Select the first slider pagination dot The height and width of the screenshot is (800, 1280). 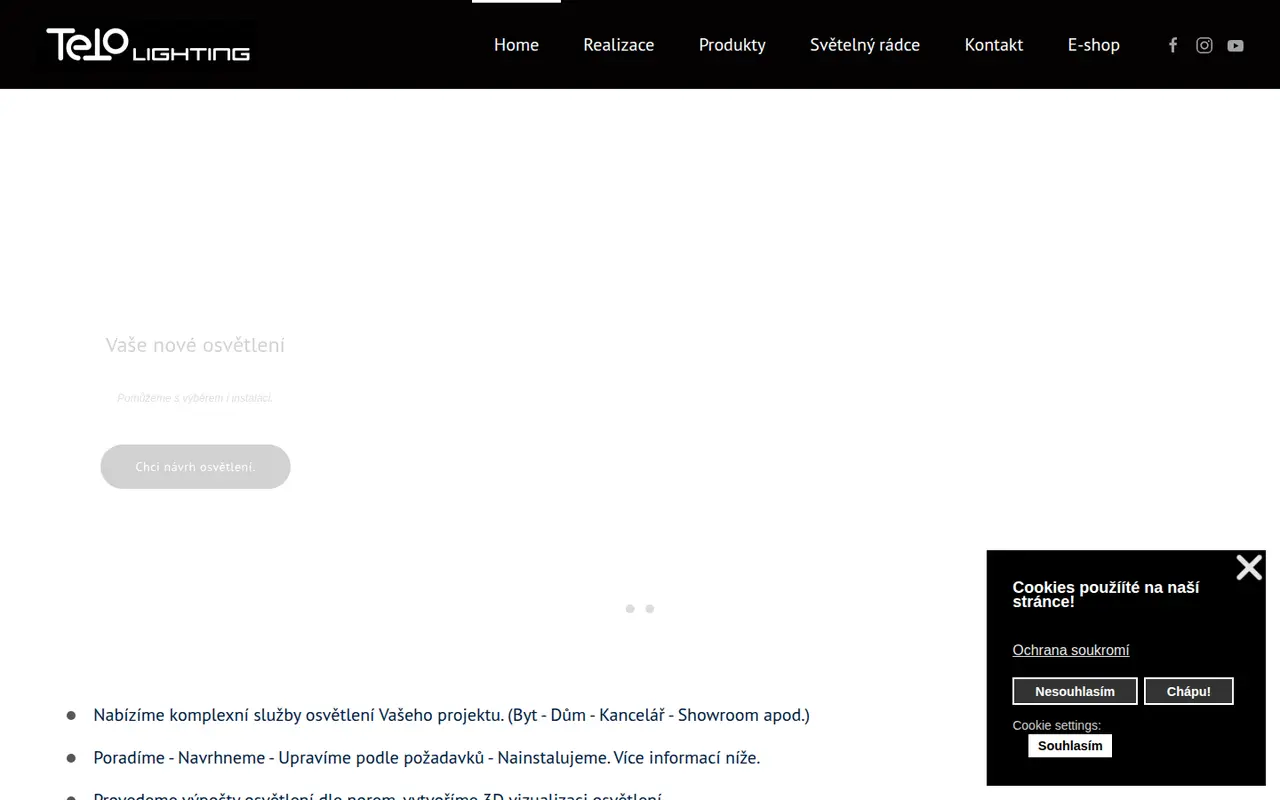tap(630, 608)
